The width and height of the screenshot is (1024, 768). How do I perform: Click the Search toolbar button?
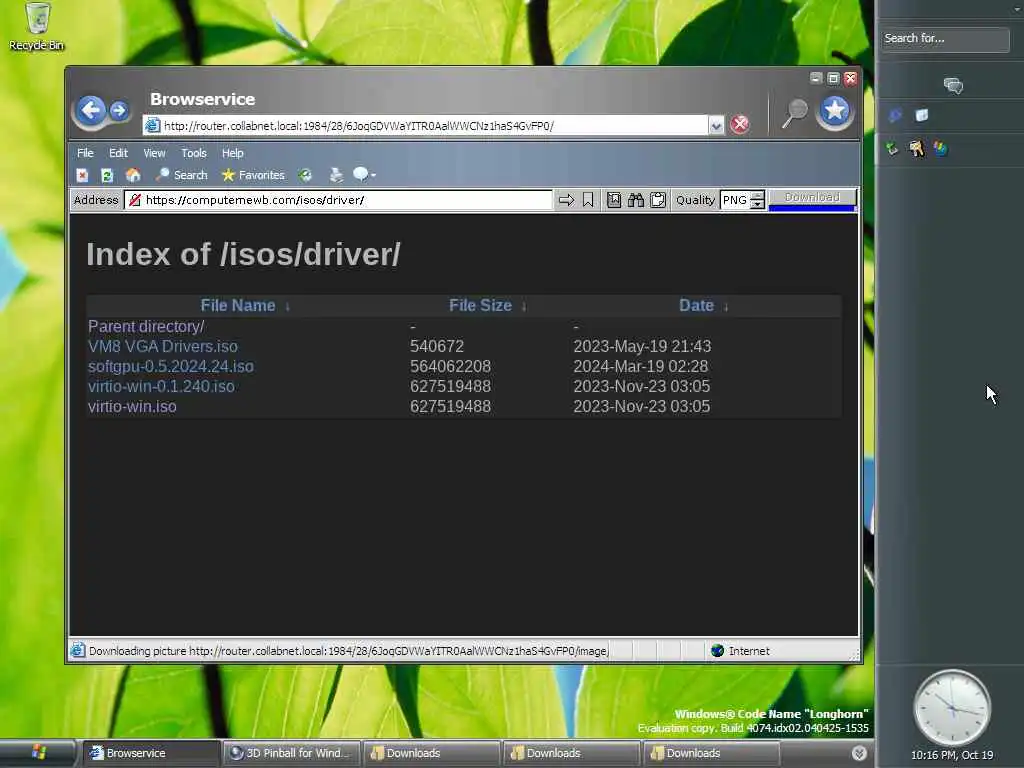[x=182, y=175]
